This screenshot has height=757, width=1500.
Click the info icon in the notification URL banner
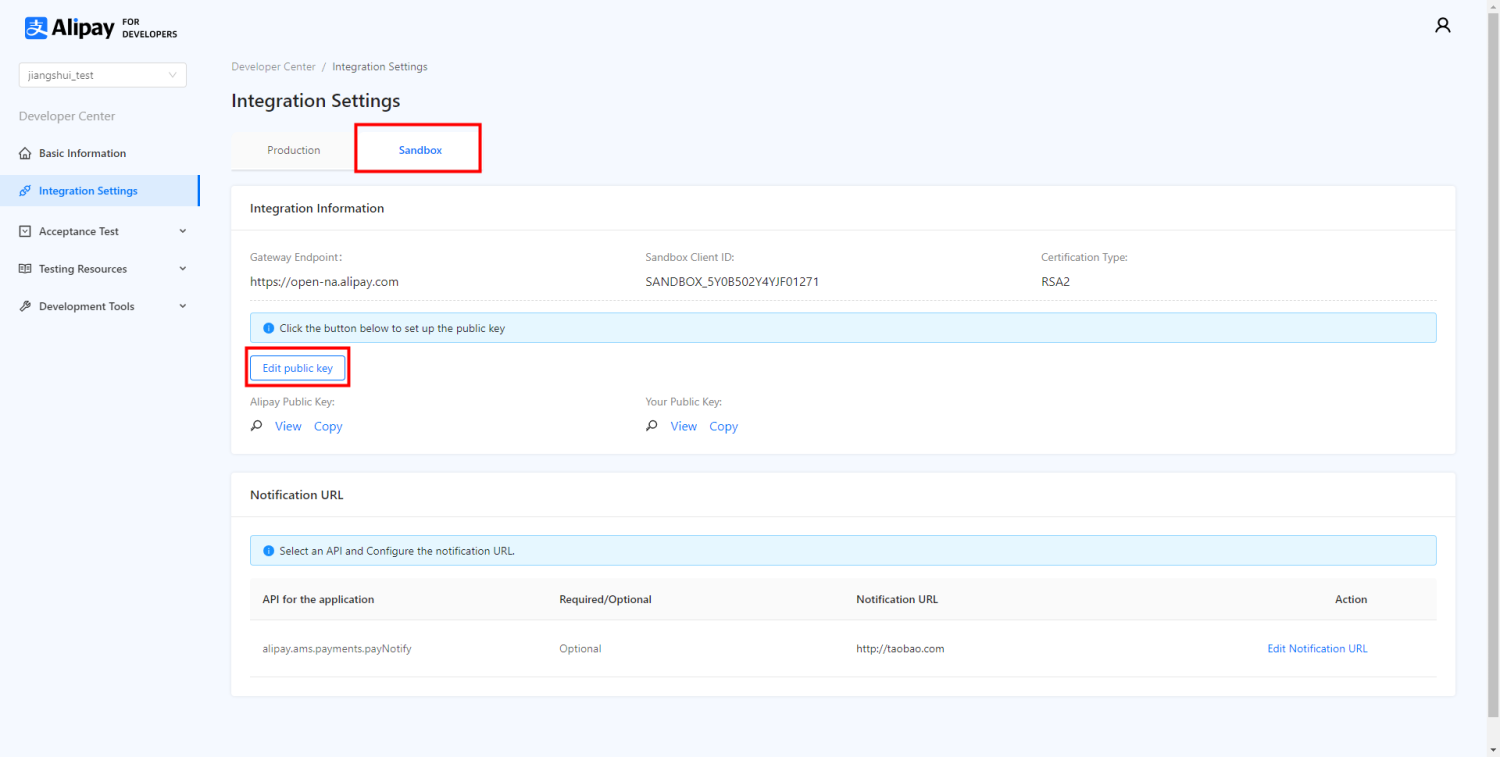pos(266,550)
